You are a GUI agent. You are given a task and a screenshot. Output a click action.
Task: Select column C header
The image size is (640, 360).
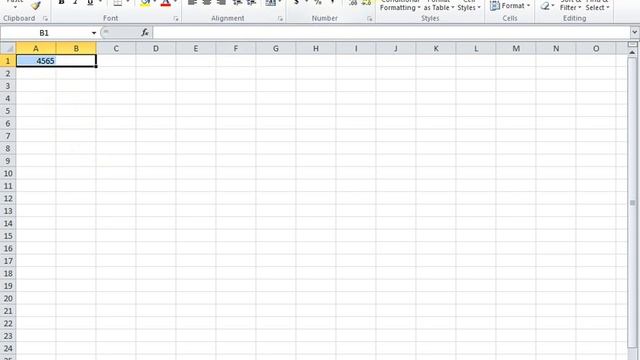pos(116,49)
